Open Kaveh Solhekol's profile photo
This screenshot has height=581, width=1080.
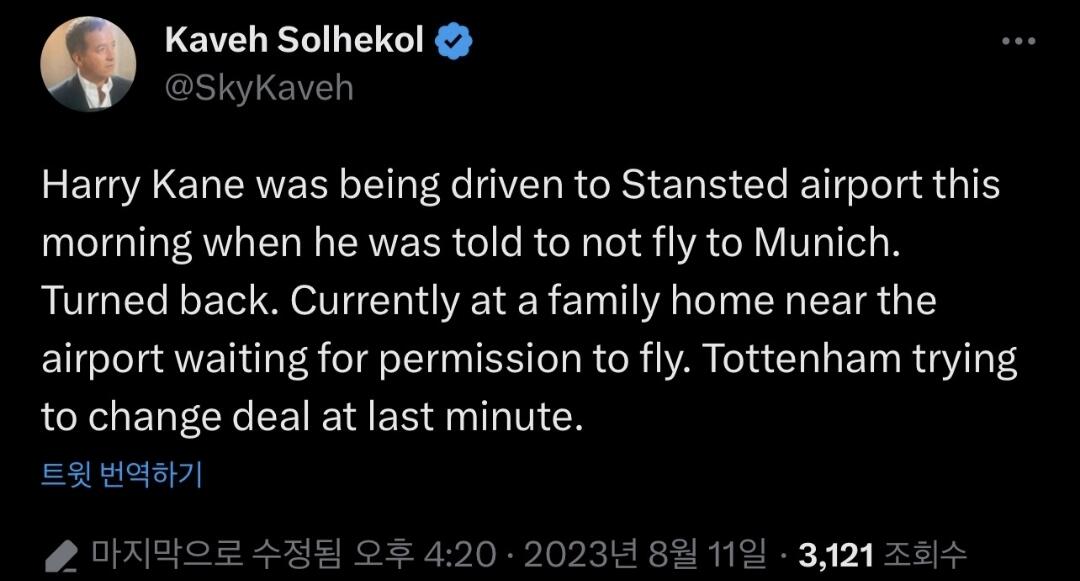pos(88,64)
